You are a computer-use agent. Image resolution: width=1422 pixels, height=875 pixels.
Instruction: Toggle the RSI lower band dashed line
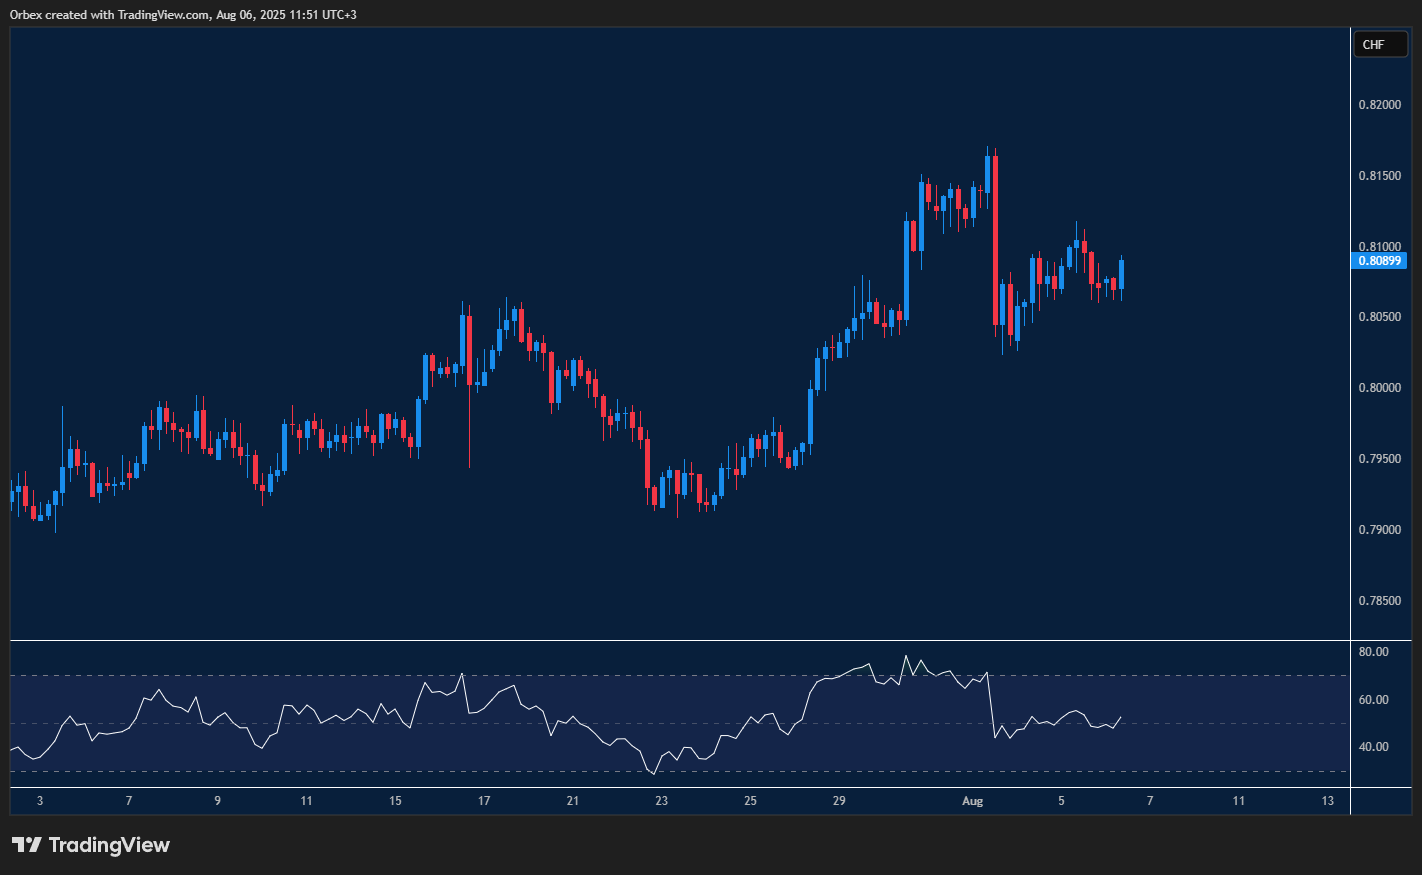[600, 772]
